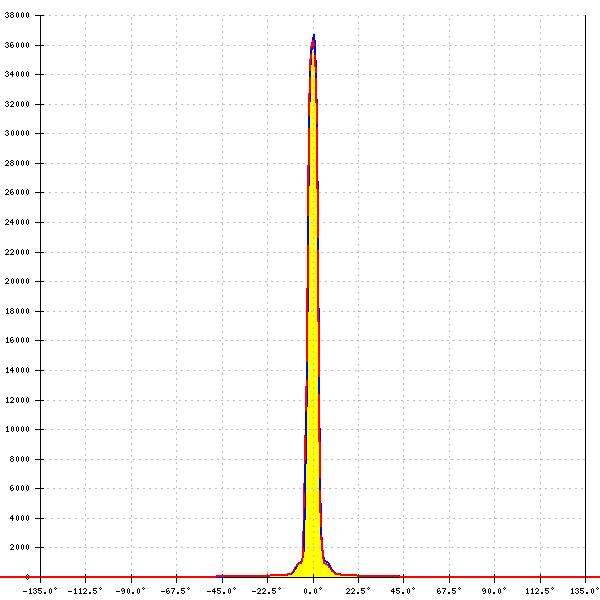The image size is (600, 600).
Task: Select the 34000 y-axis value
Action: 17,74
